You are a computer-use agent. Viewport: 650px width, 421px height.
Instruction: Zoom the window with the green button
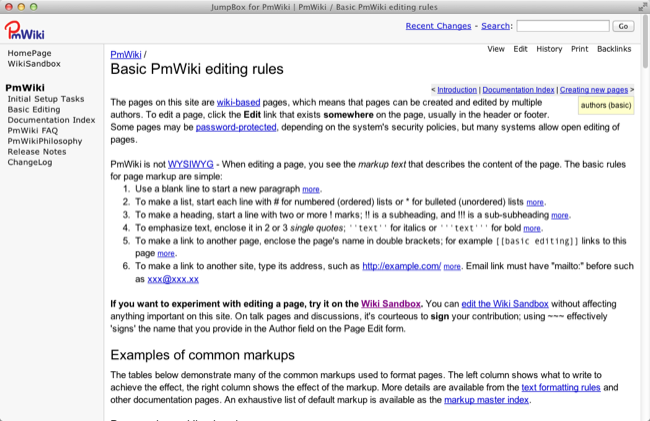coord(34,7)
